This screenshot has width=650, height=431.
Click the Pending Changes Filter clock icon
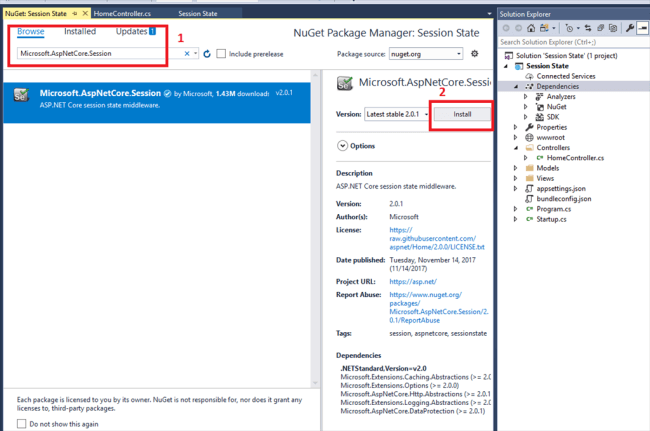tap(570, 28)
